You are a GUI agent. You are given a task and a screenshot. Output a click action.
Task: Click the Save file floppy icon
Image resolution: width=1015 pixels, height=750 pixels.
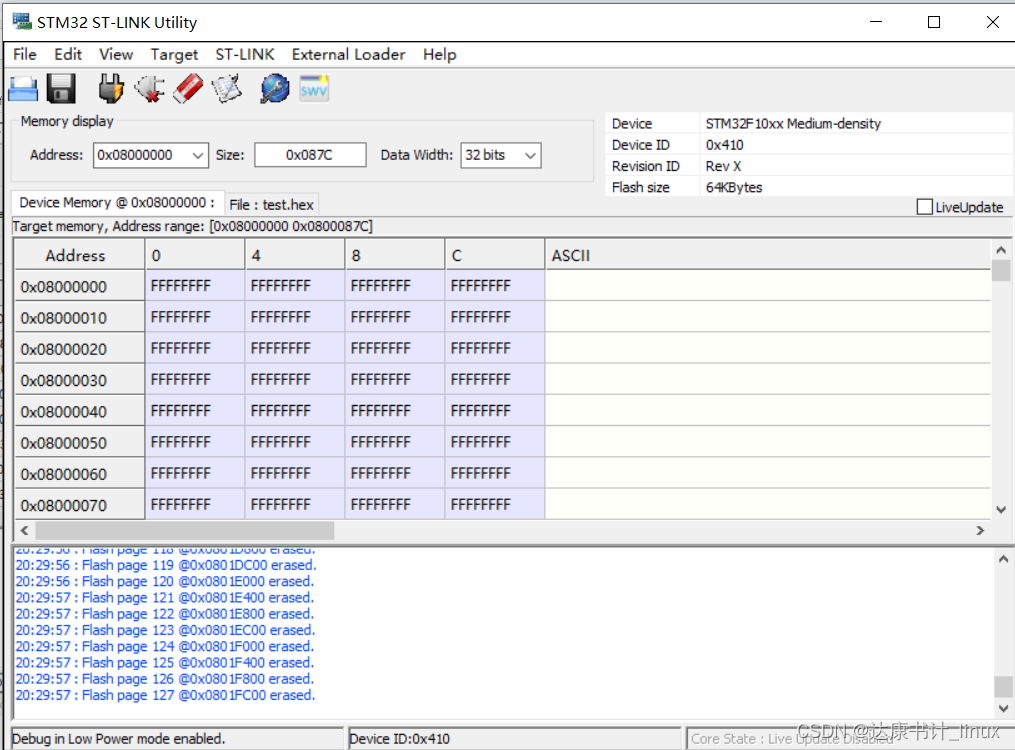click(61, 89)
